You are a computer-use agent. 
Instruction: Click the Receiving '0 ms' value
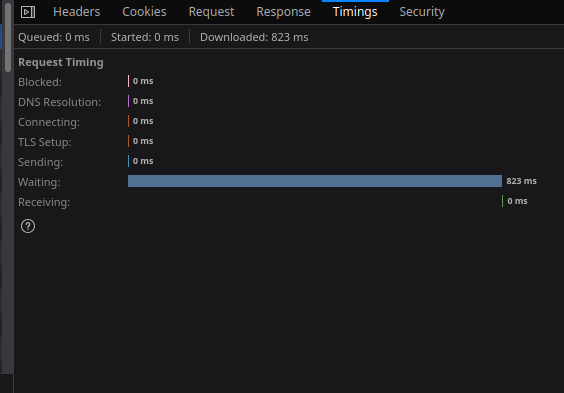(517, 201)
